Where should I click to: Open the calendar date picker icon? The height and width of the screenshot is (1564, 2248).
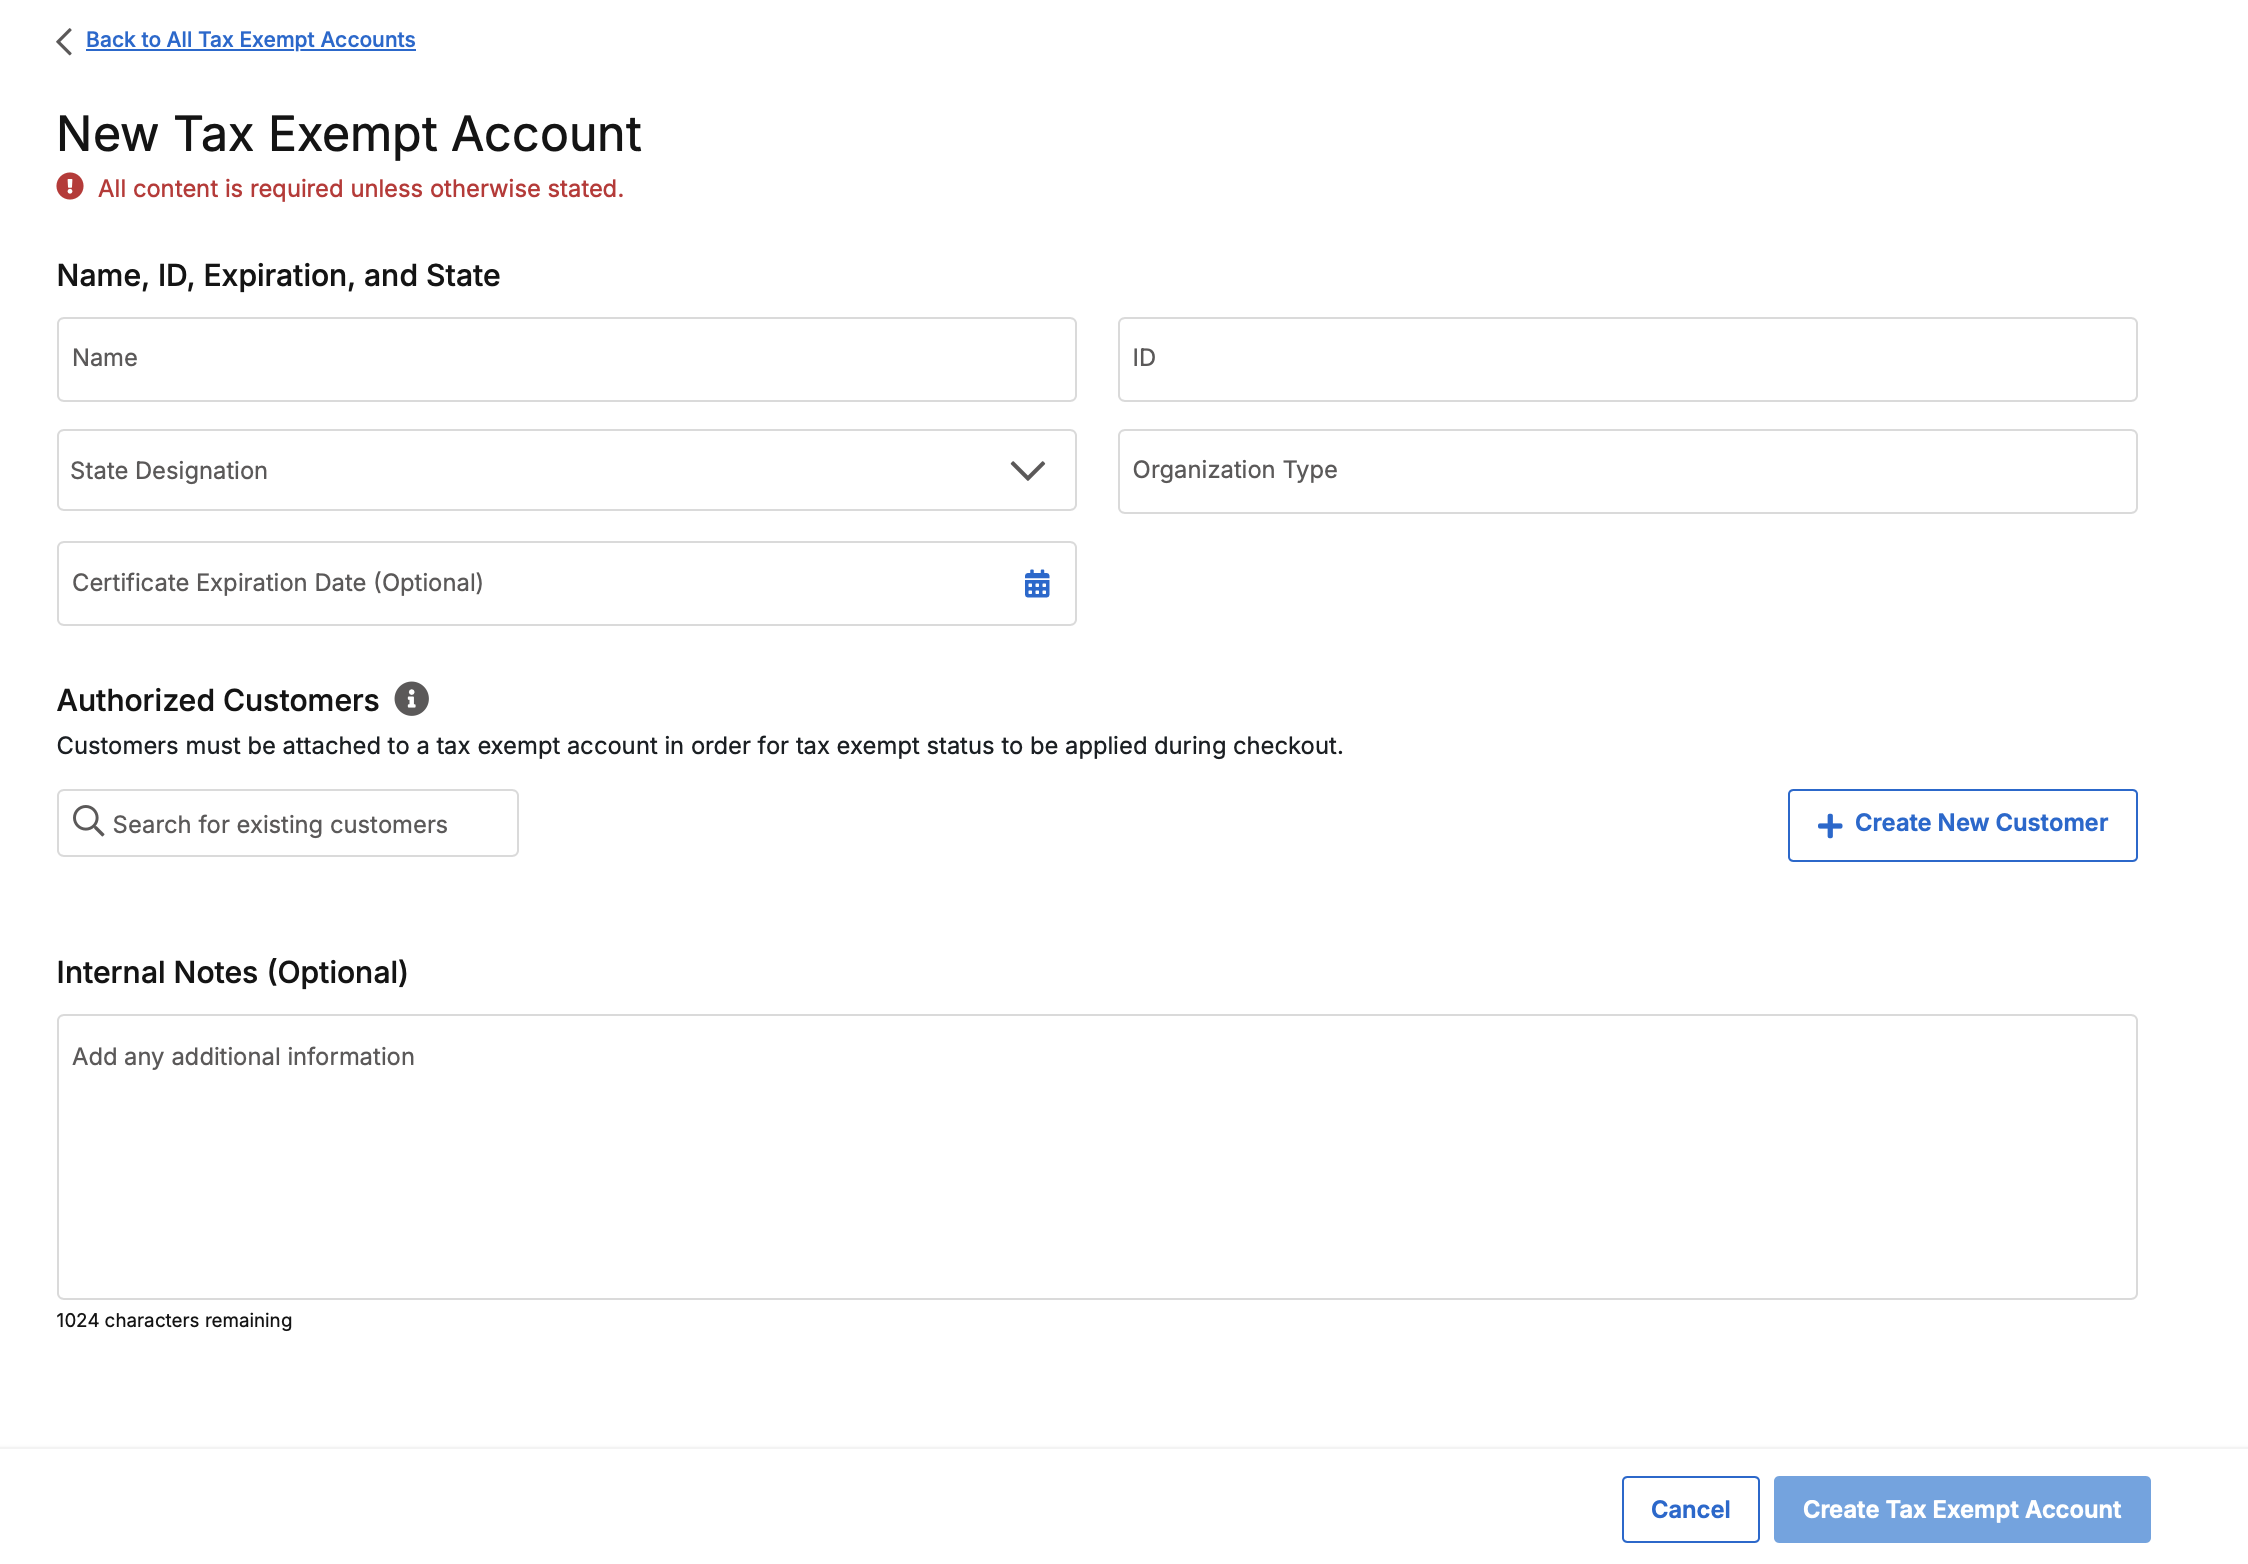(x=1037, y=584)
